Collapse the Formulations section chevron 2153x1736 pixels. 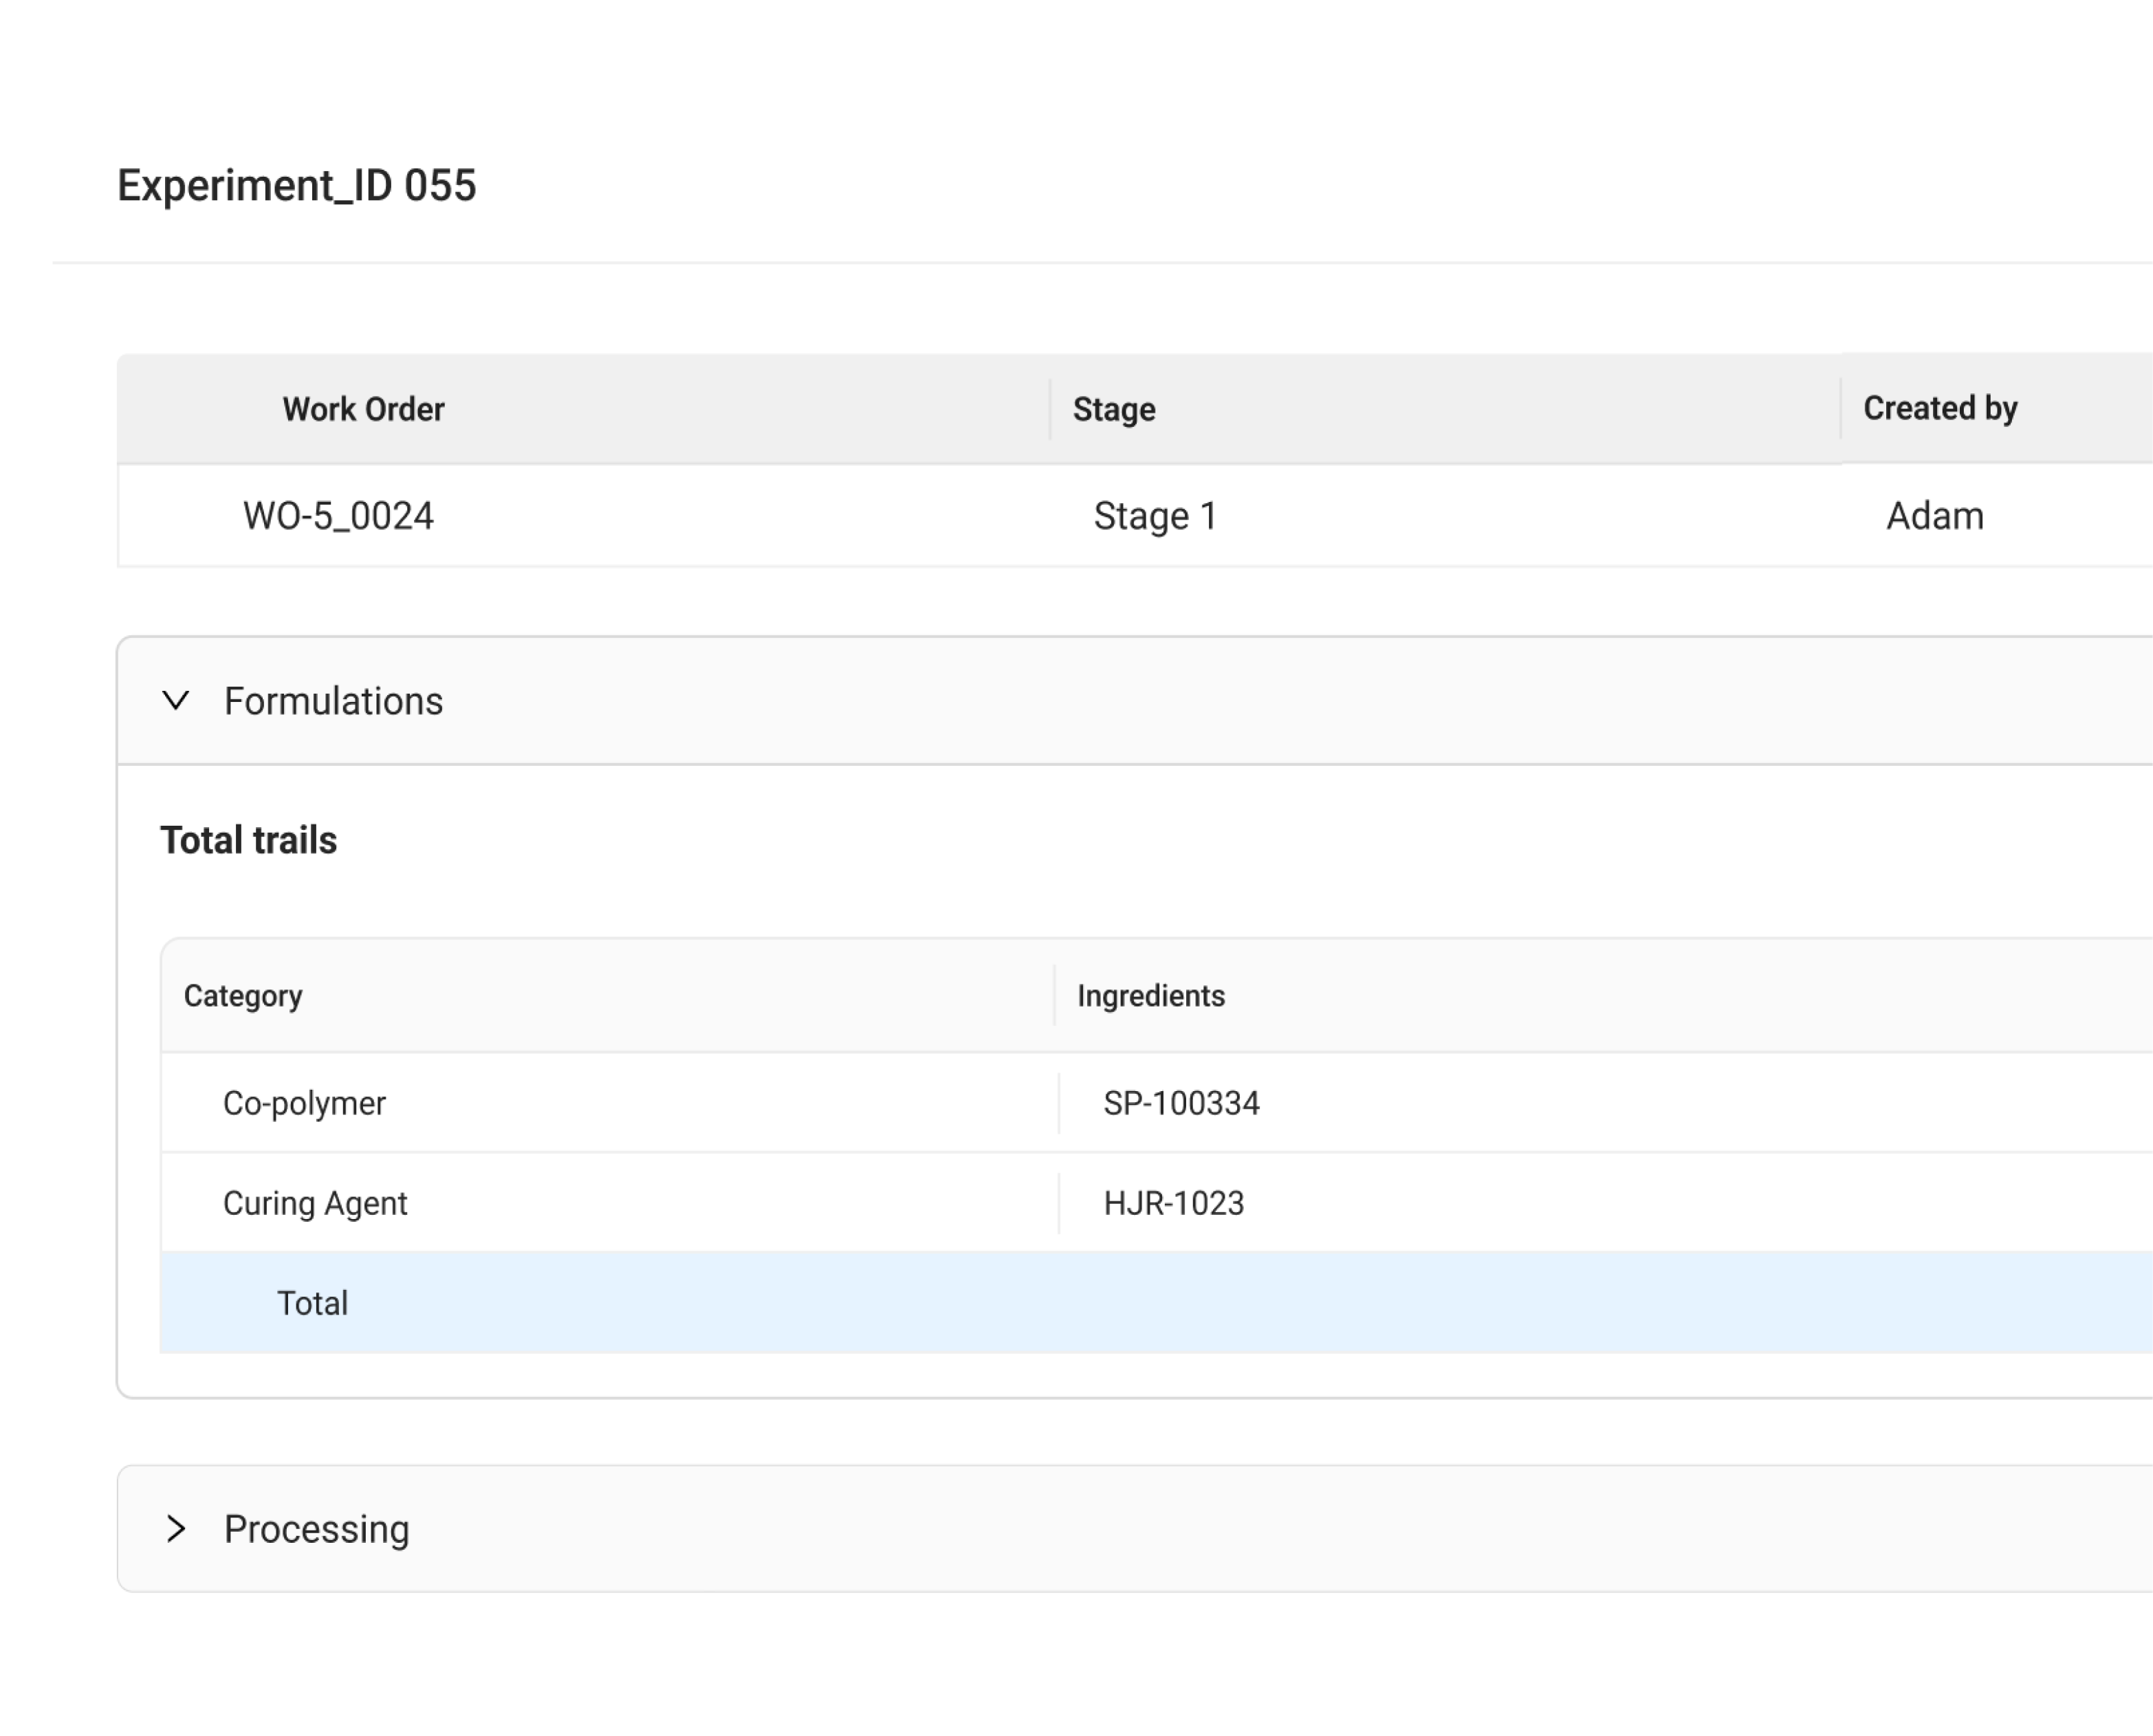point(176,701)
